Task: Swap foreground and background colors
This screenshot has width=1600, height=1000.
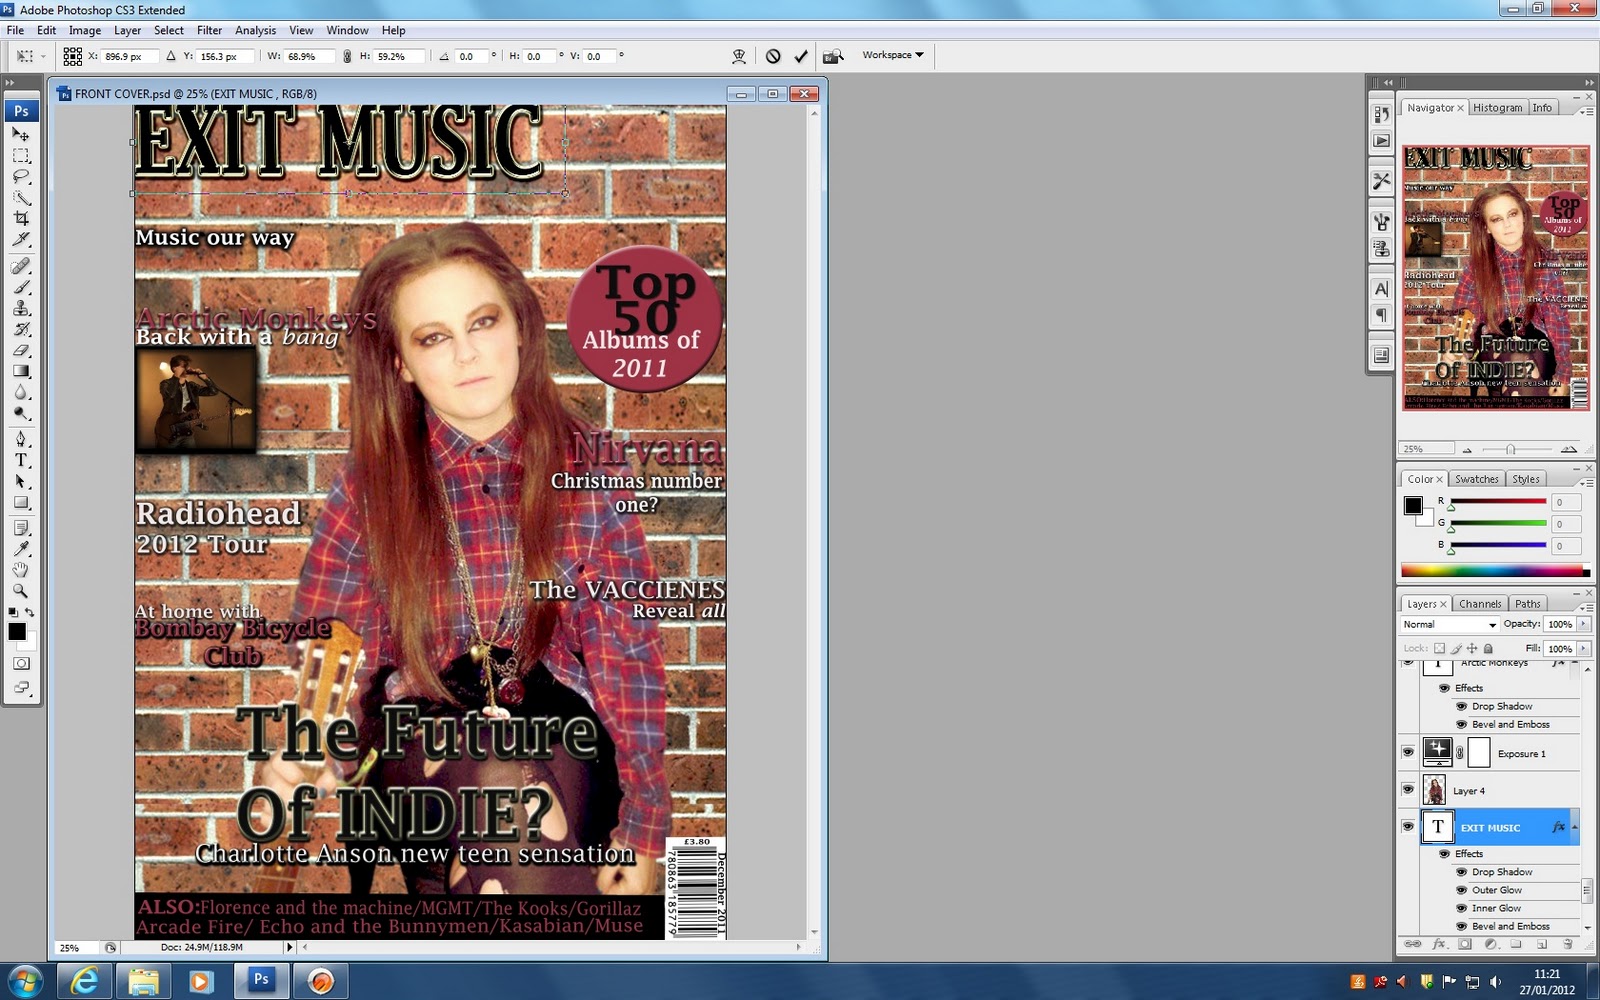Action: point(30,612)
